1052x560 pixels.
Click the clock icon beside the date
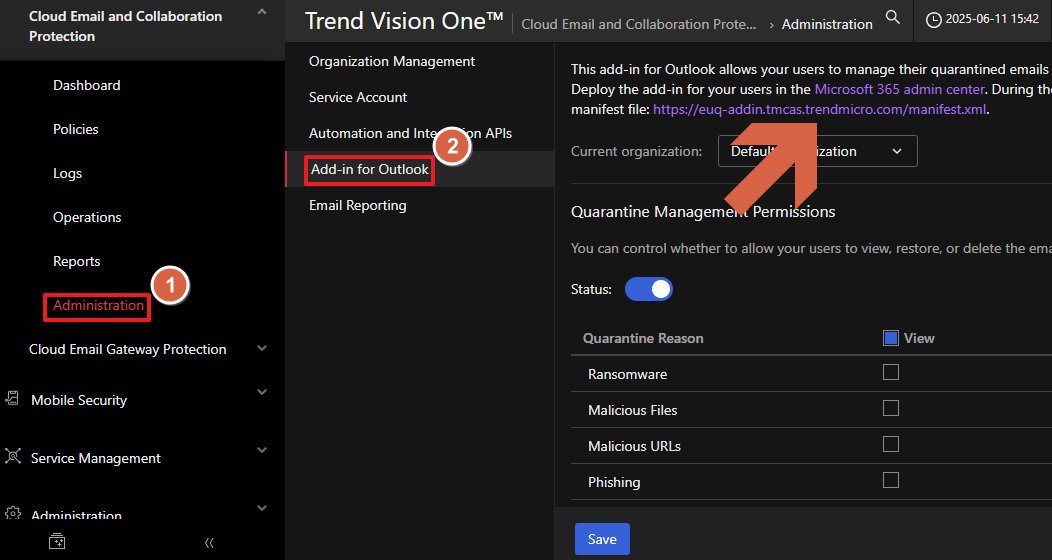pyautogui.click(x=934, y=19)
